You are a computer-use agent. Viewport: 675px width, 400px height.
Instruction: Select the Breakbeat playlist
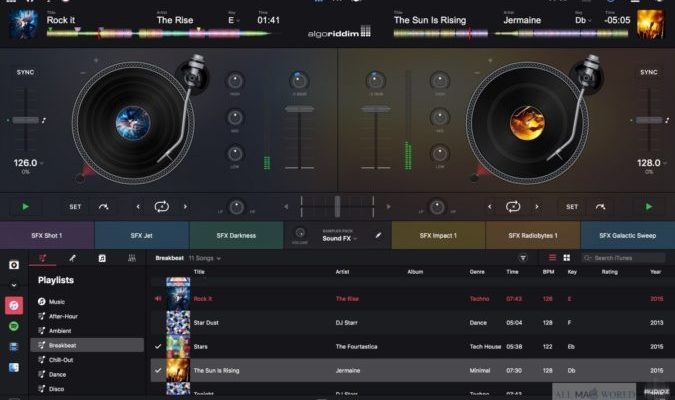63,345
